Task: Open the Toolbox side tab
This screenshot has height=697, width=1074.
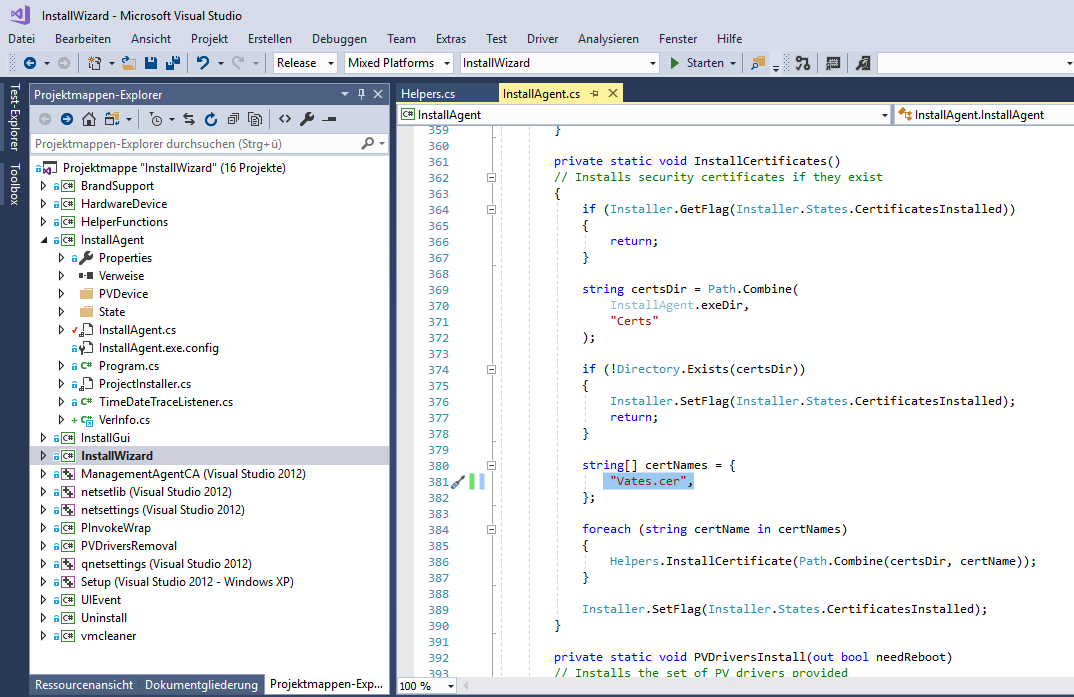Action: point(14,184)
